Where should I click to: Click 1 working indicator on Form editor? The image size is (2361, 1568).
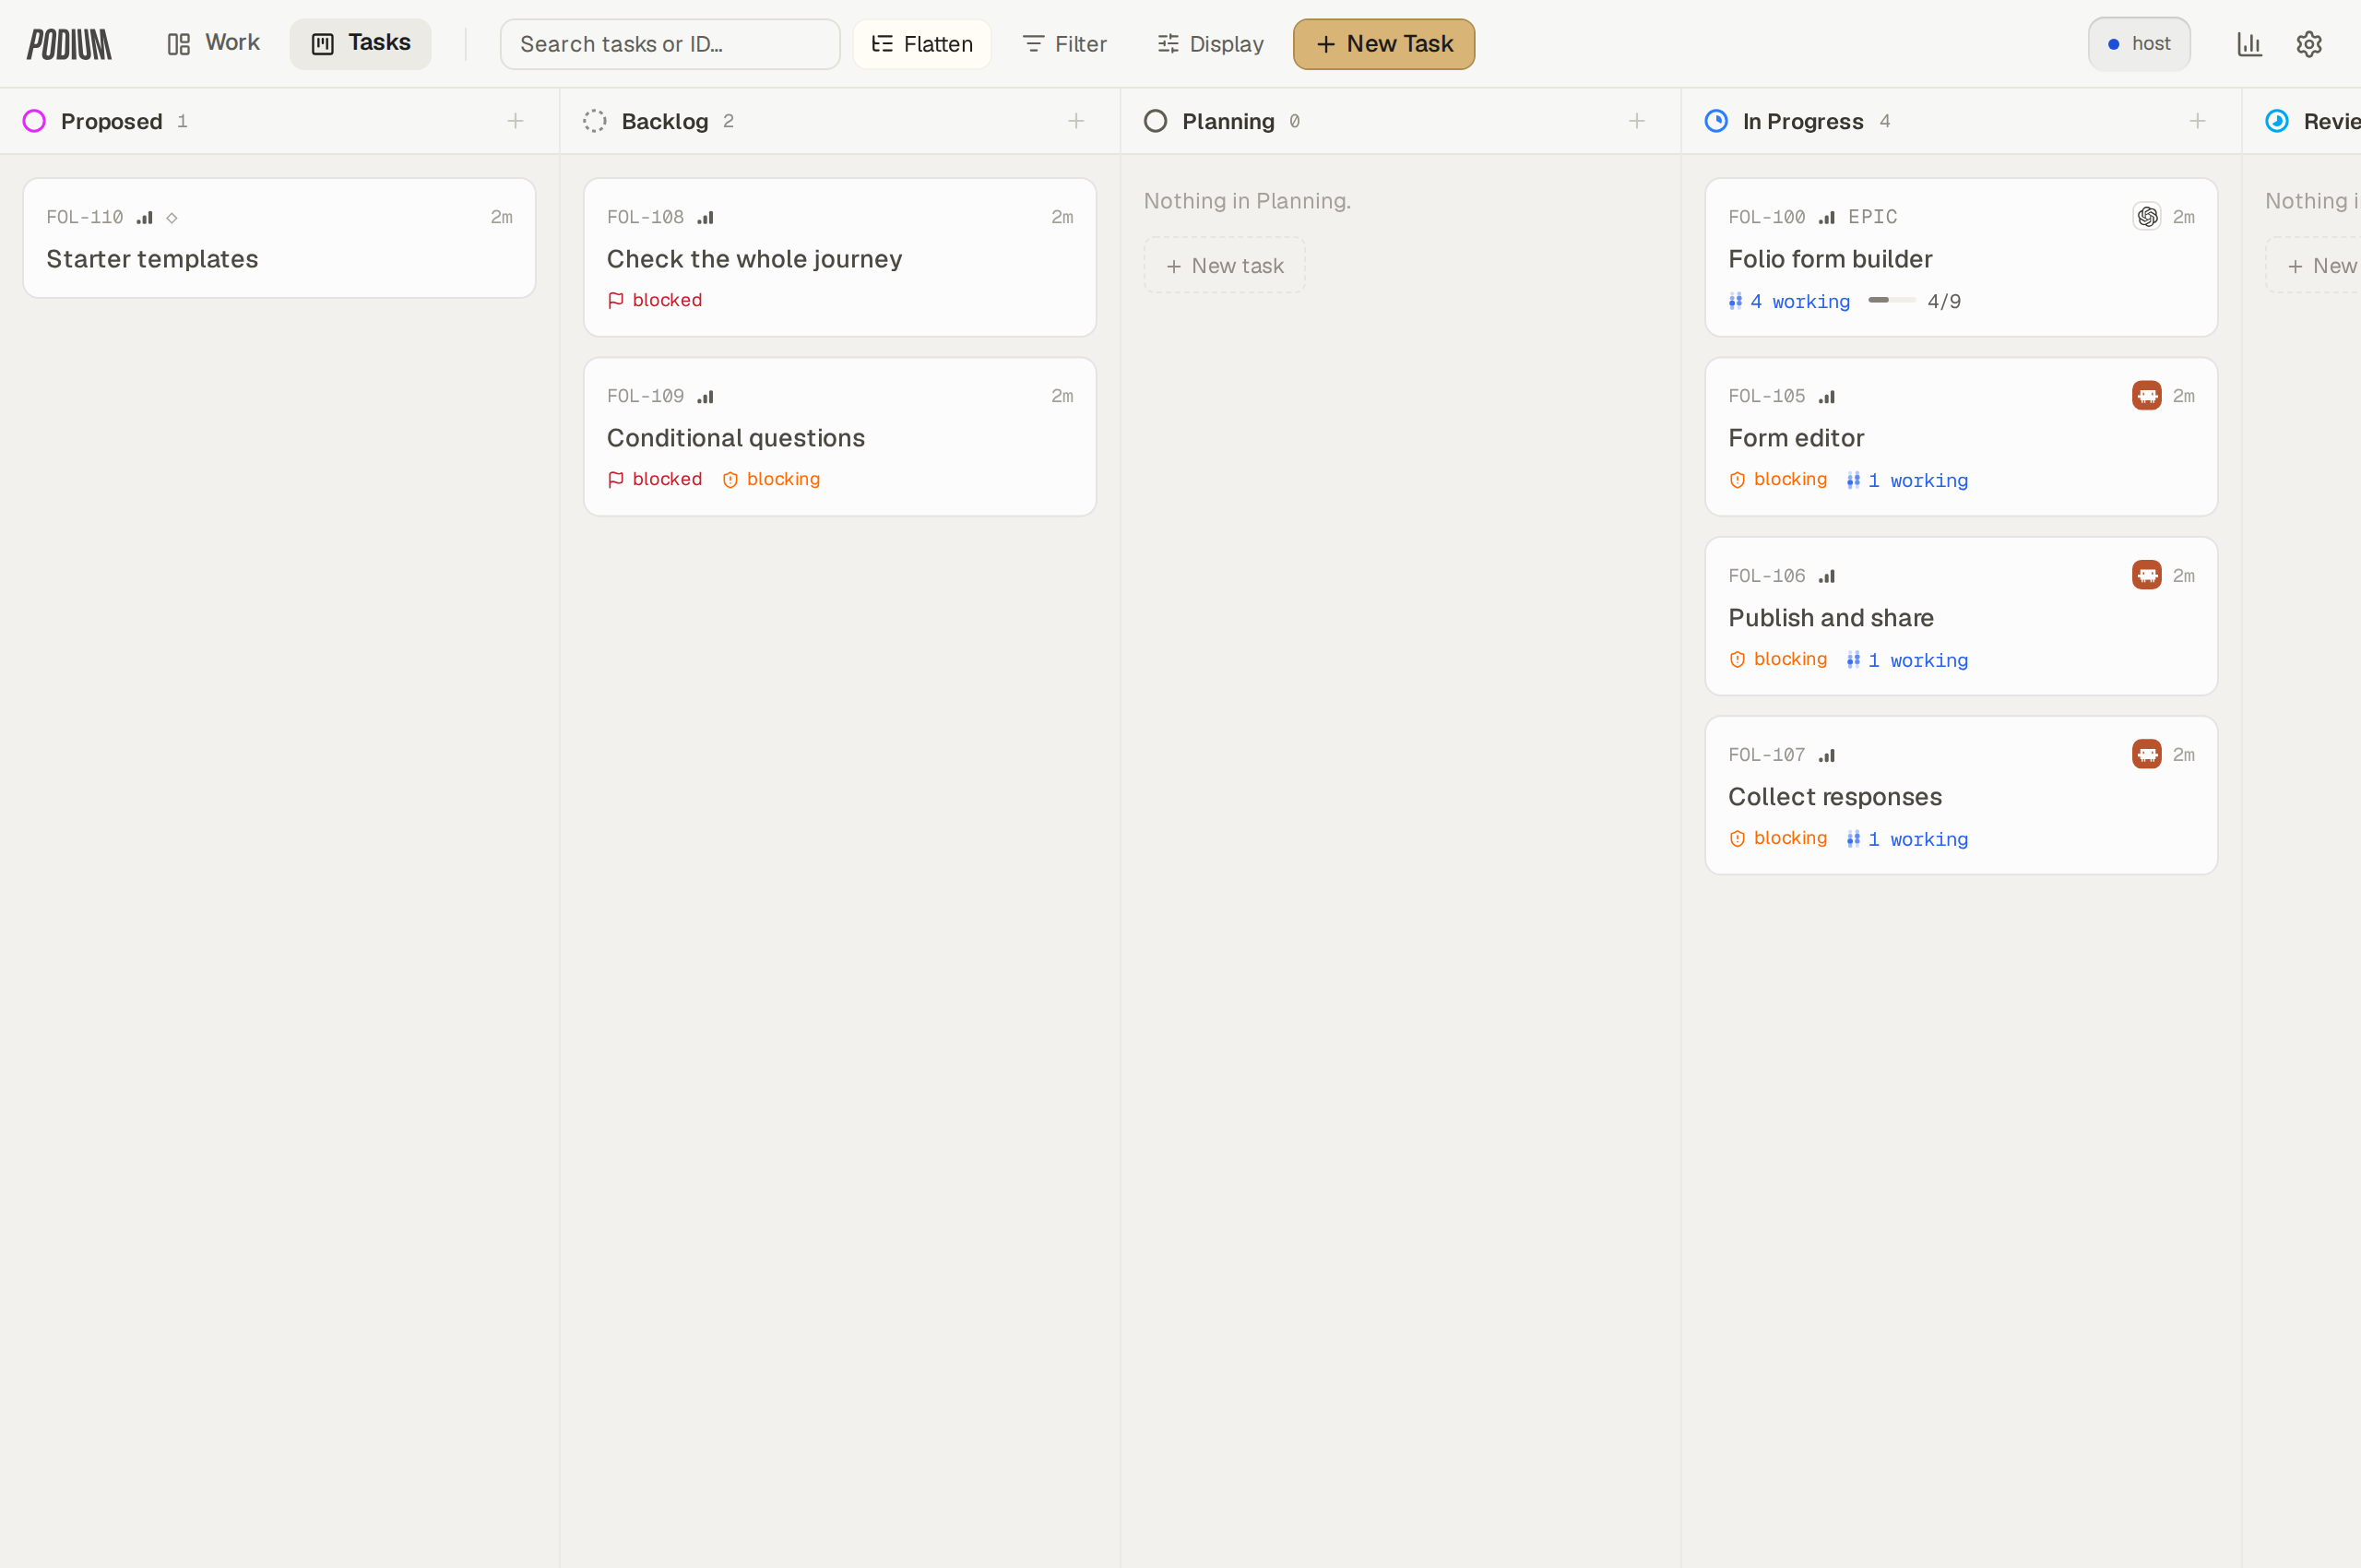pos(1907,480)
